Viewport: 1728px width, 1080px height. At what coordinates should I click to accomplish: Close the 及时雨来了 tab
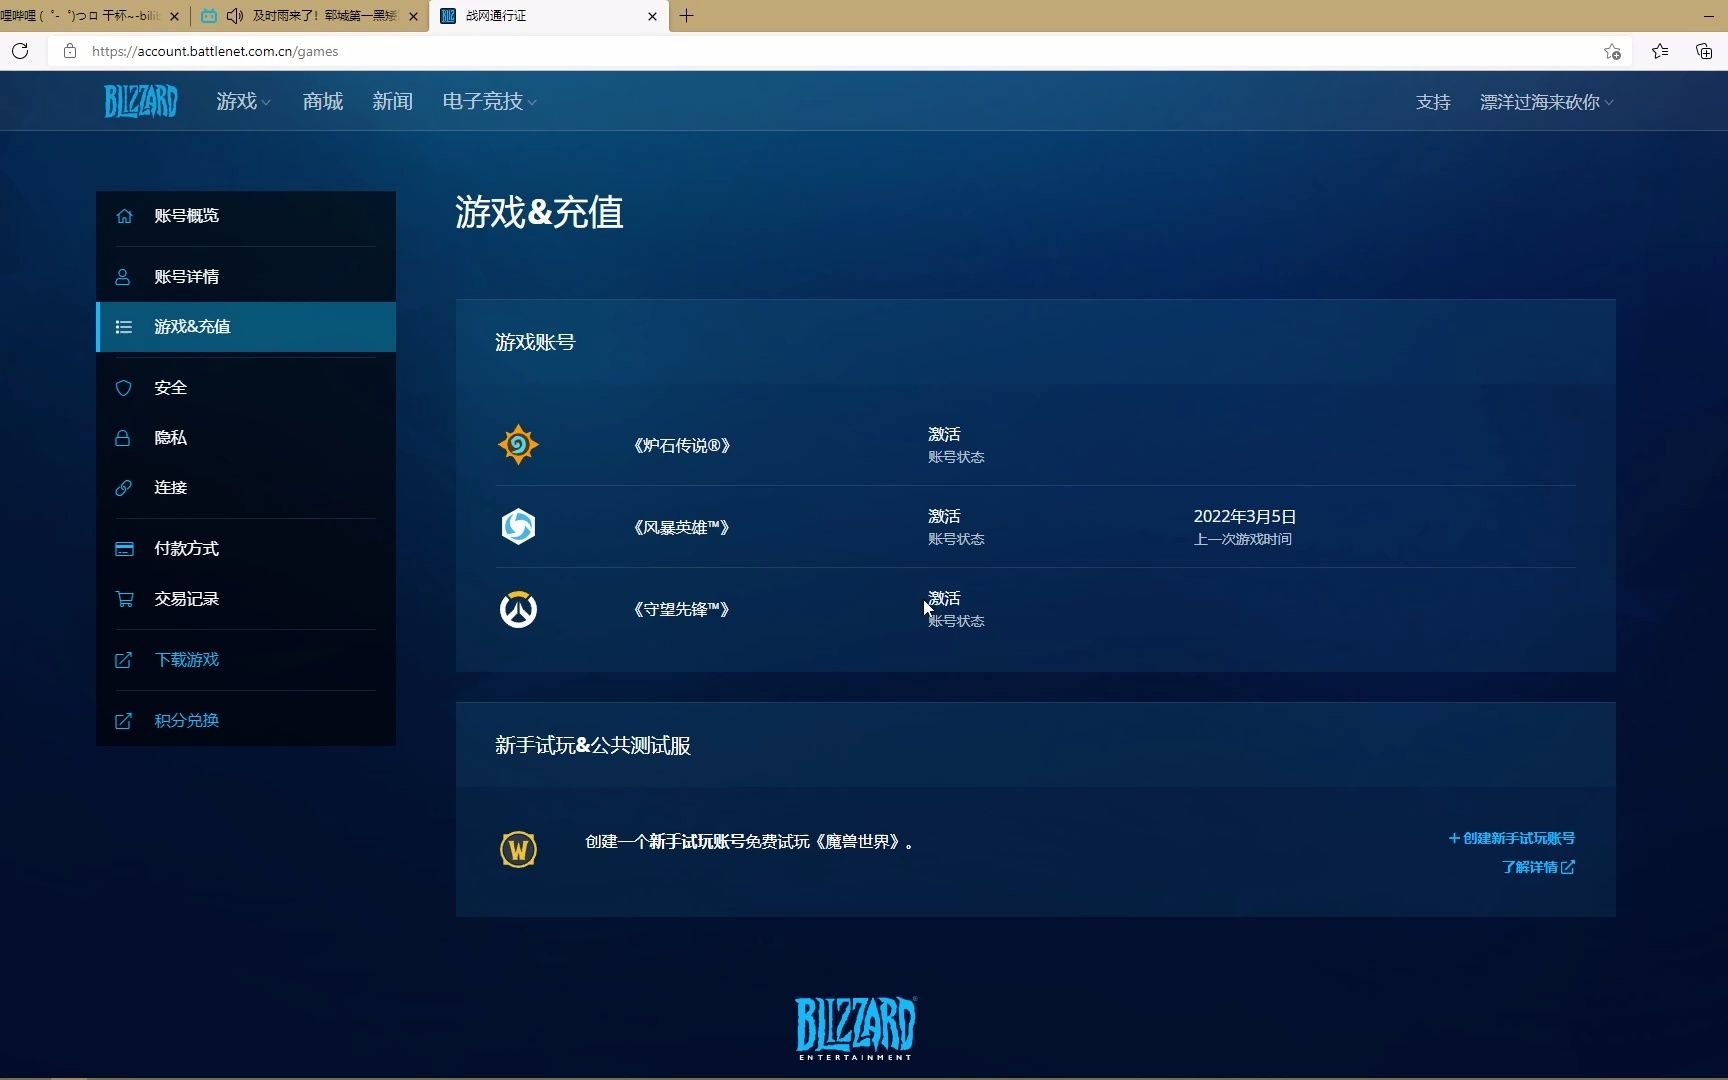(x=413, y=16)
